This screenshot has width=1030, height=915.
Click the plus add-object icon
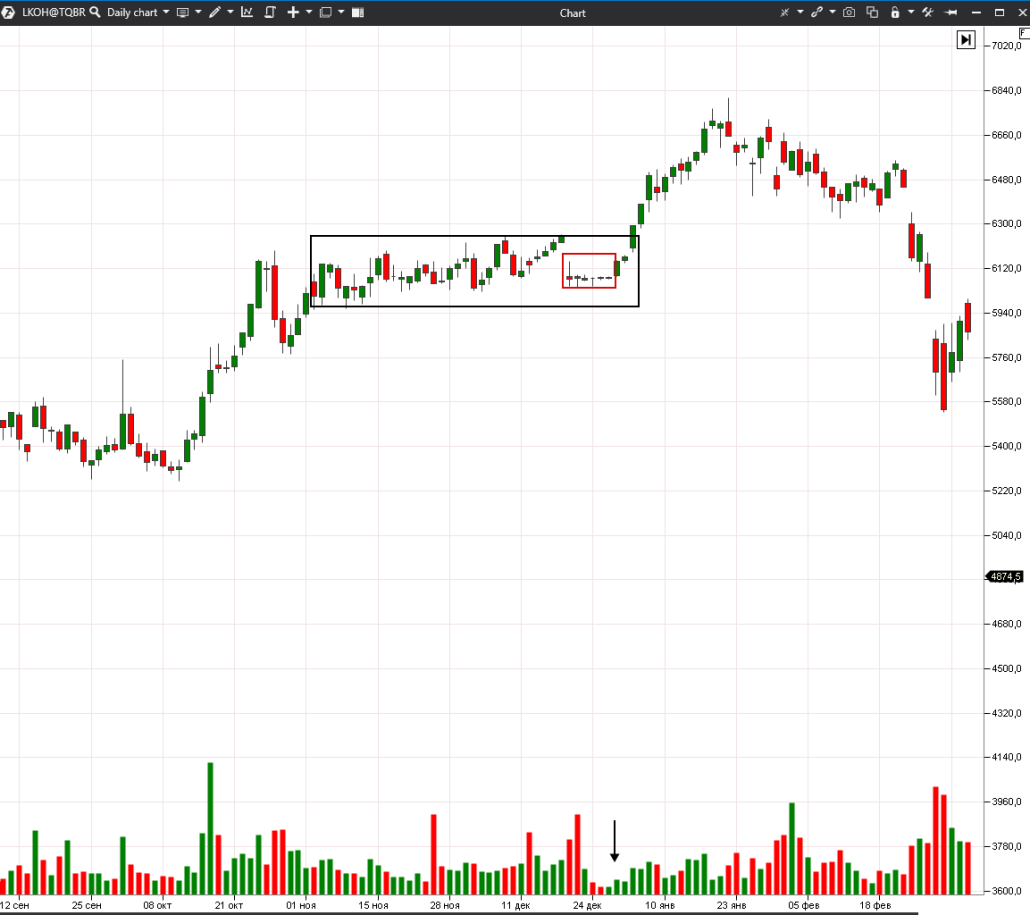pyautogui.click(x=293, y=13)
